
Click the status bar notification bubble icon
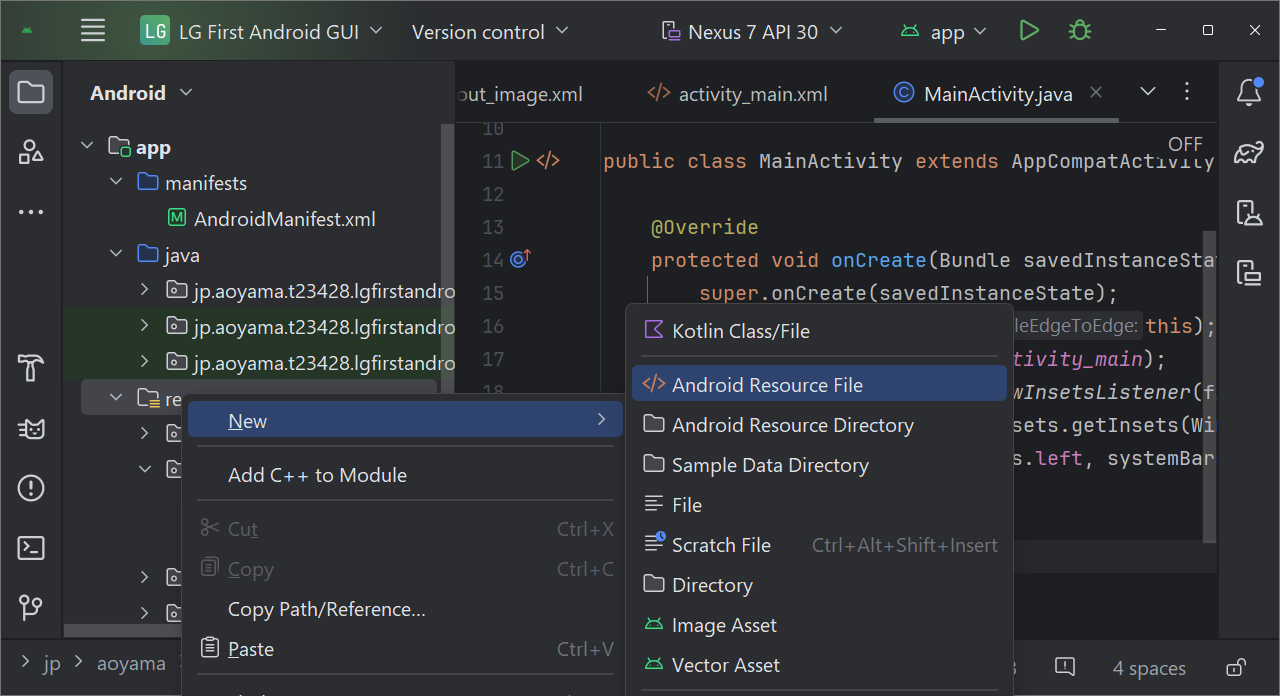(1065, 666)
